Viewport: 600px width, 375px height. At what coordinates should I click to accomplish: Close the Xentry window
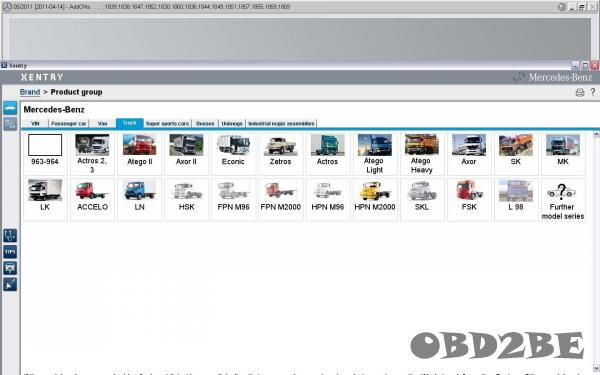click(x=595, y=65)
